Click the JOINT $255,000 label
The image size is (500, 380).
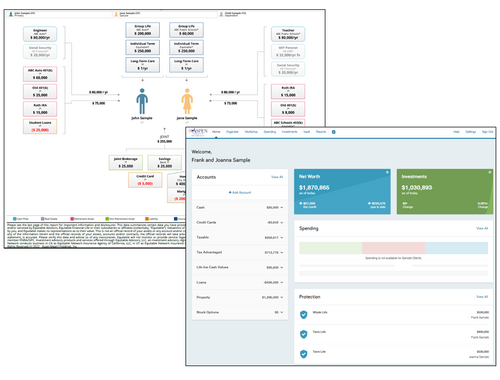pos(165,139)
